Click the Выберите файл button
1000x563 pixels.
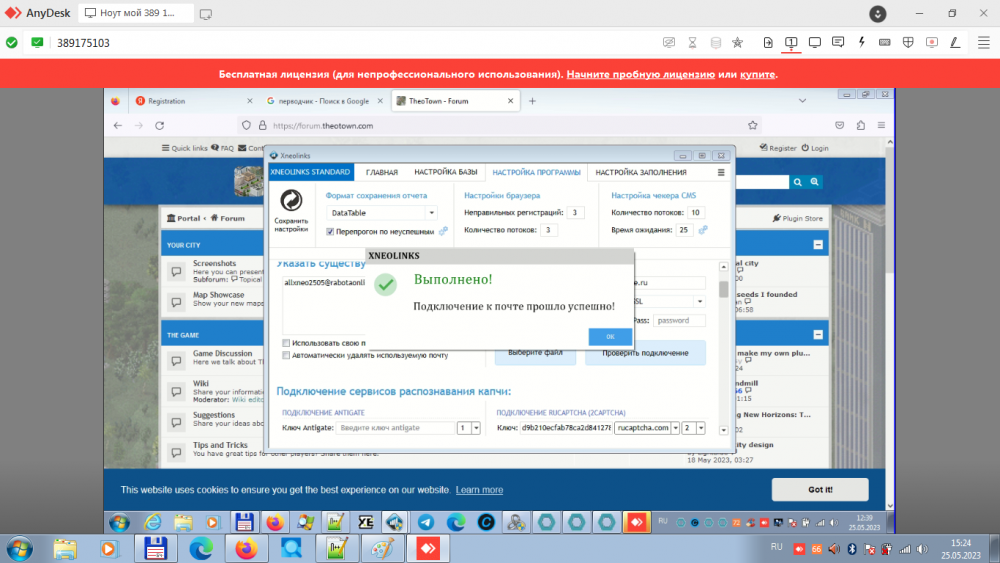535,353
